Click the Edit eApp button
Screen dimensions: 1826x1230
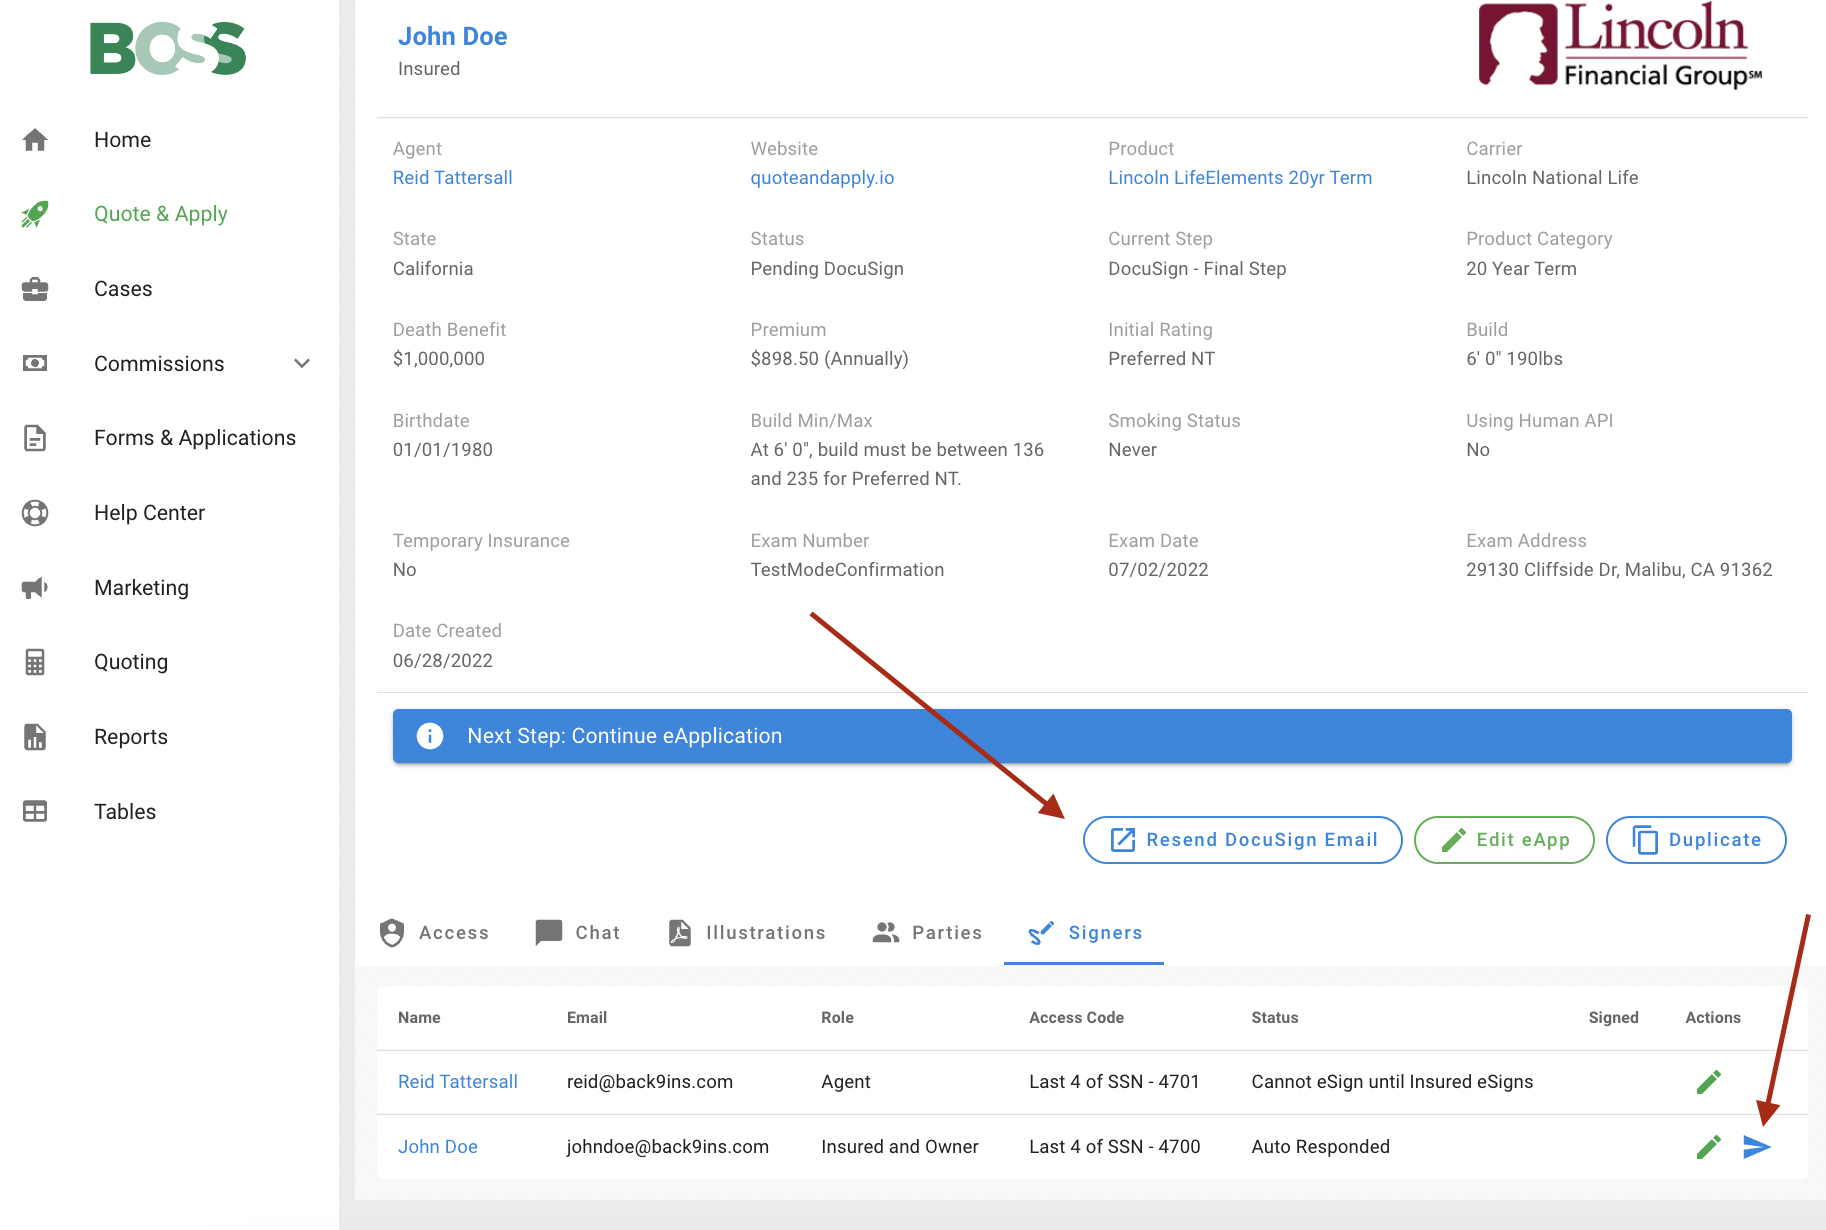click(x=1504, y=840)
